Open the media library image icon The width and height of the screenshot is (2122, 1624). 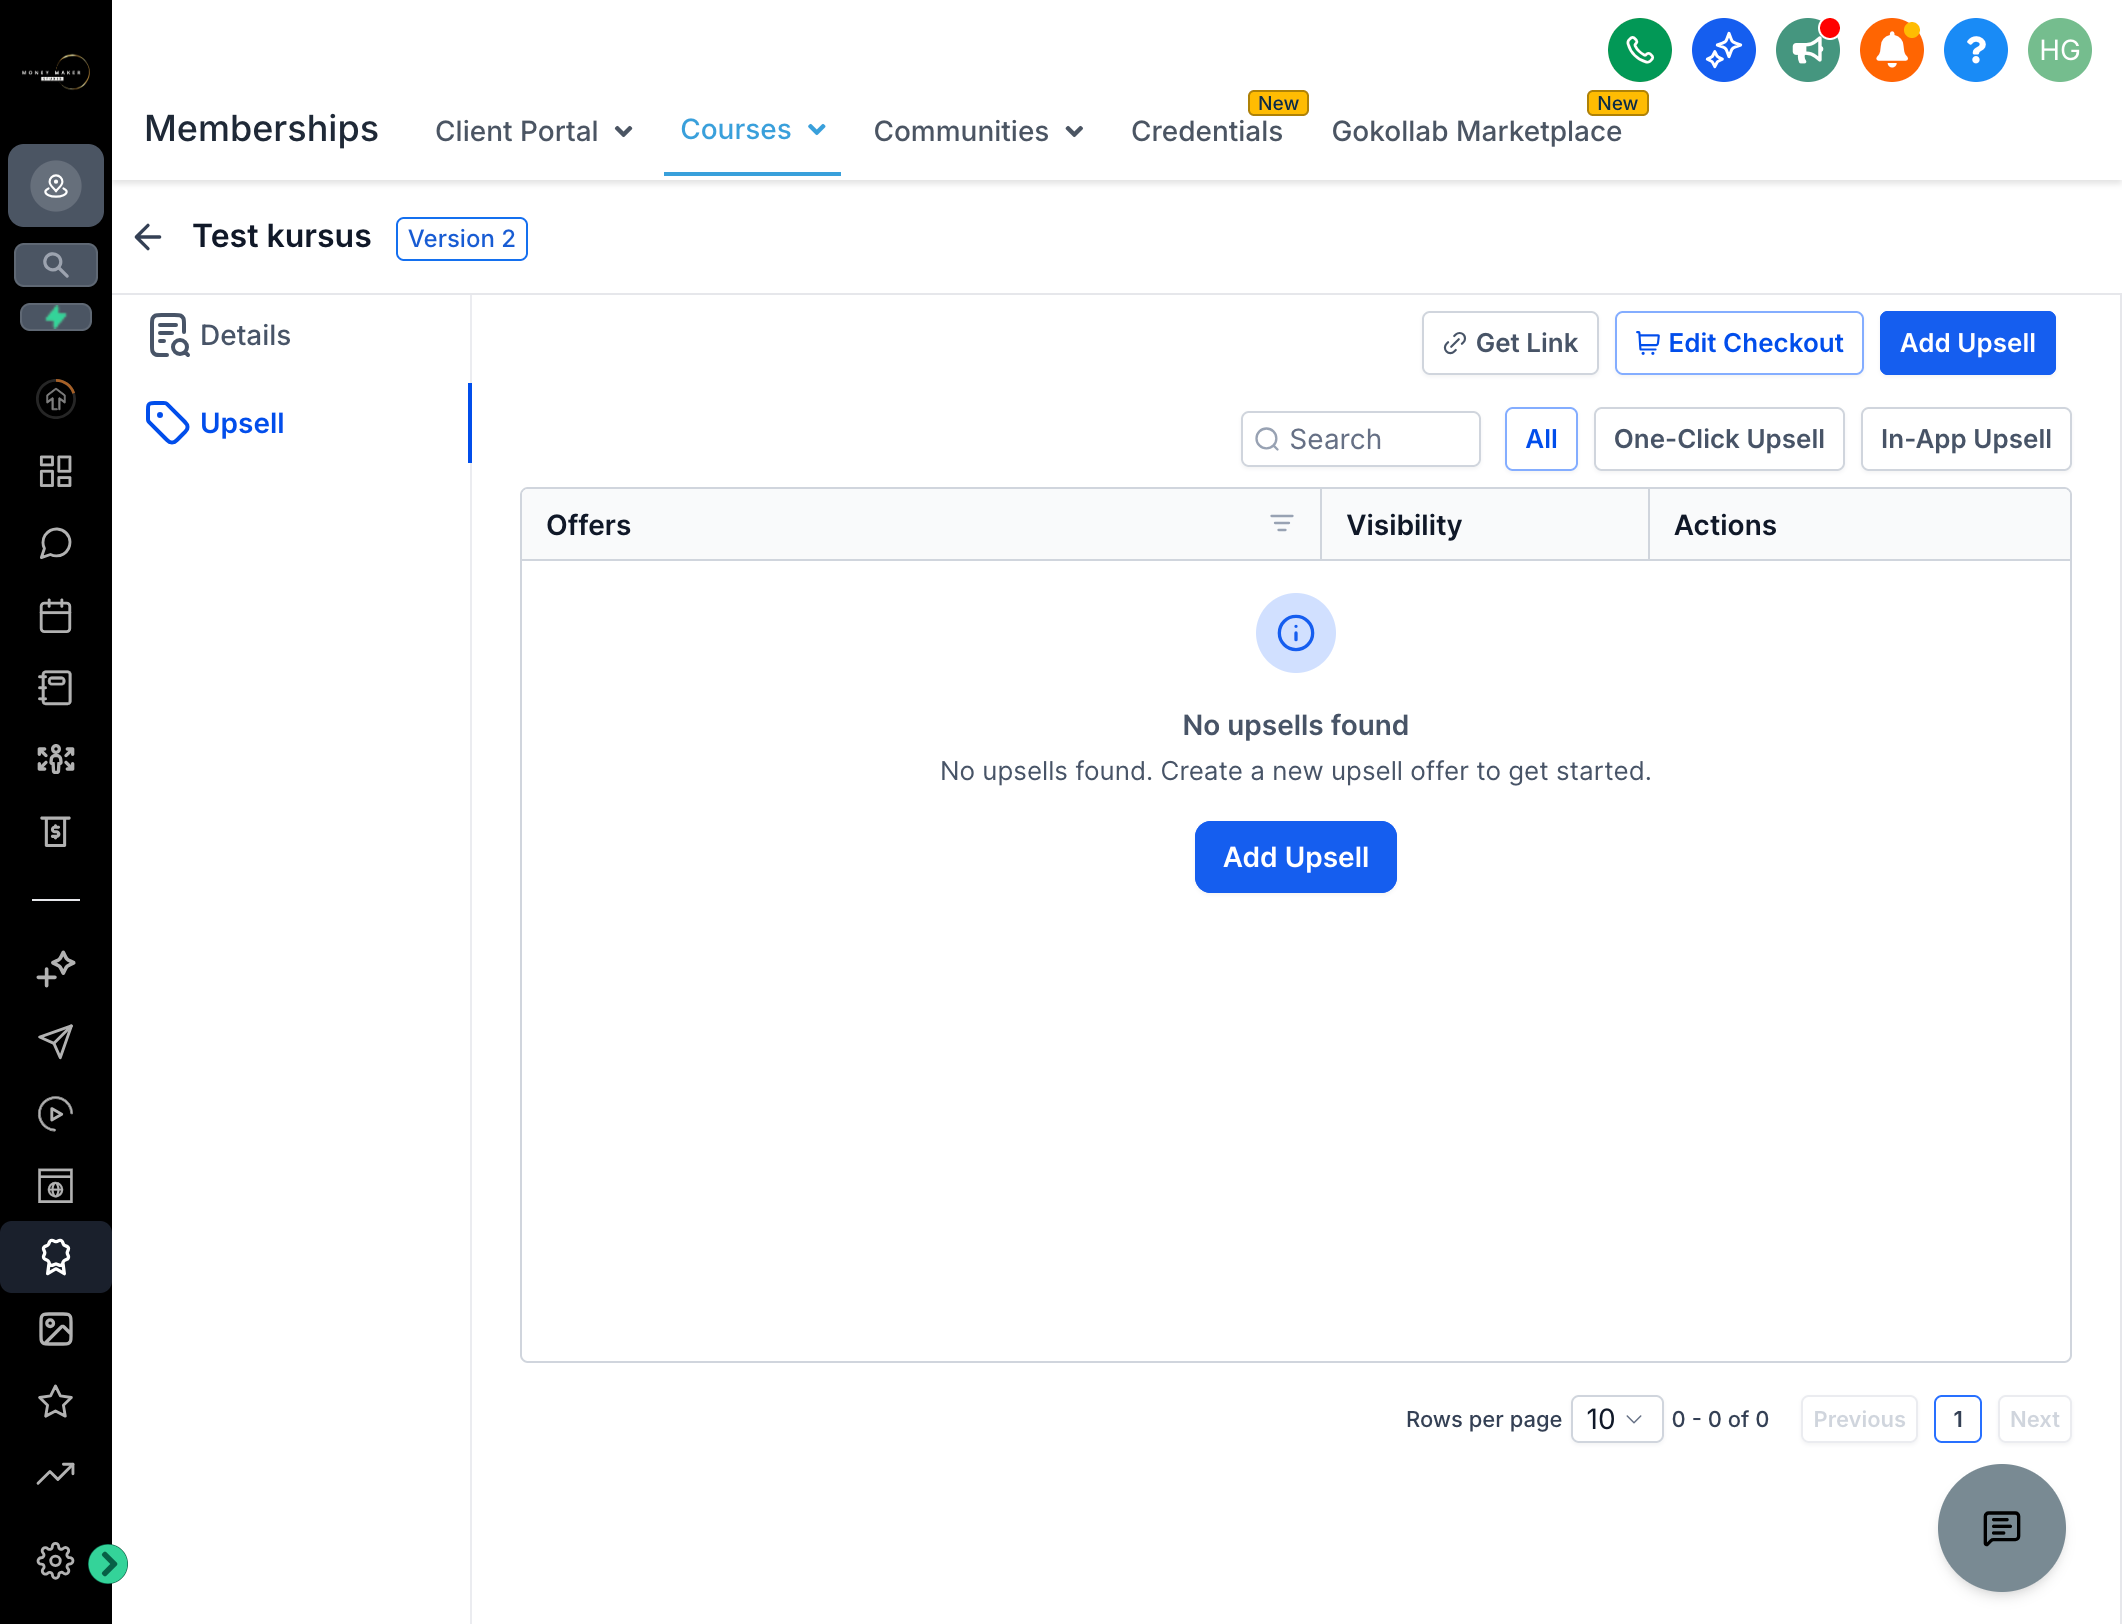[x=56, y=1329]
